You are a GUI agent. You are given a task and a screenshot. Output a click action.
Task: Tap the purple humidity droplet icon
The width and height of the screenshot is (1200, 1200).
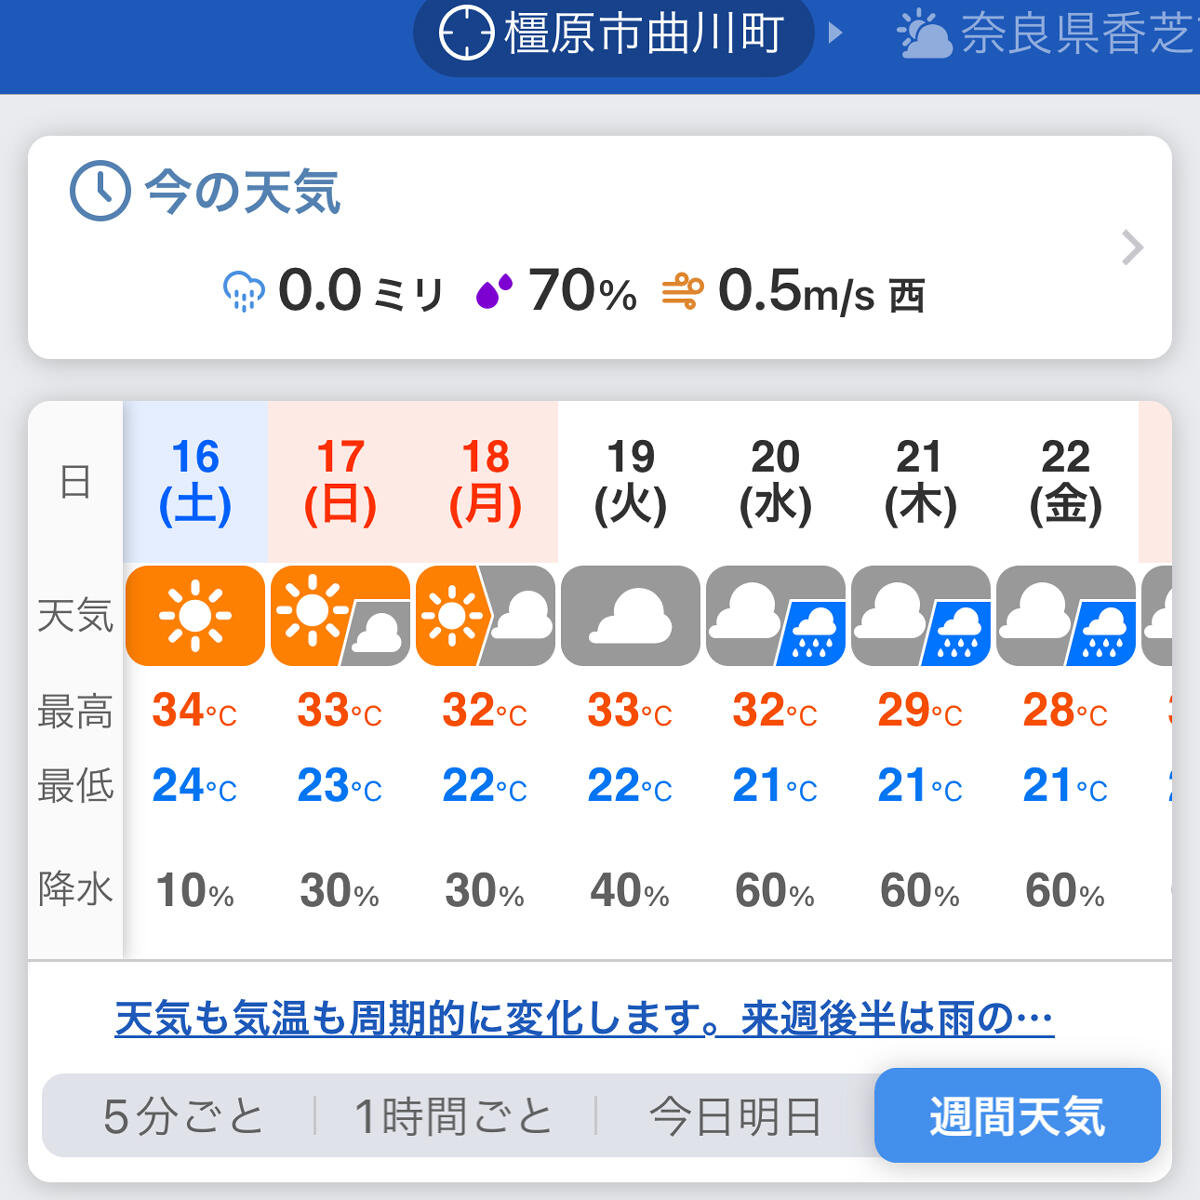pyautogui.click(x=494, y=291)
